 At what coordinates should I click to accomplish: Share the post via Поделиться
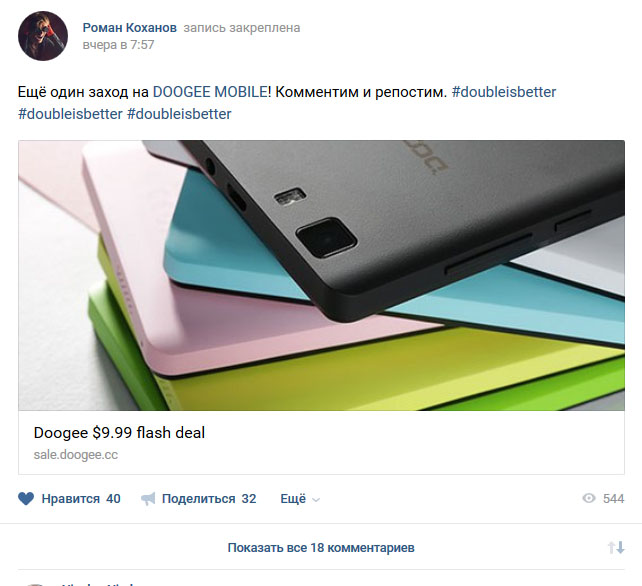[199, 499]
